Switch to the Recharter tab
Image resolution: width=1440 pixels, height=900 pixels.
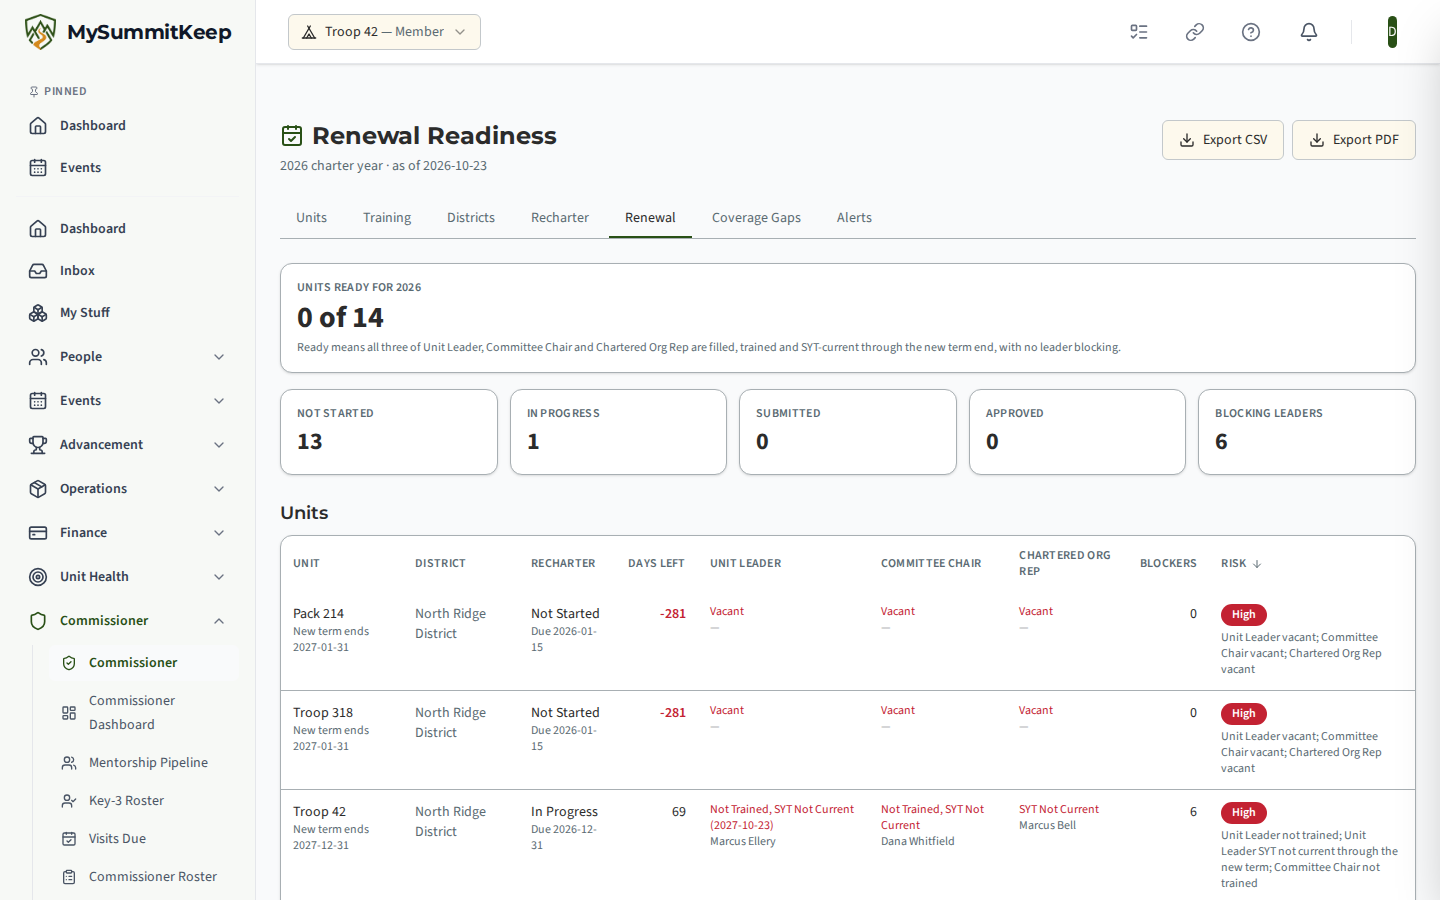[560, 217]
